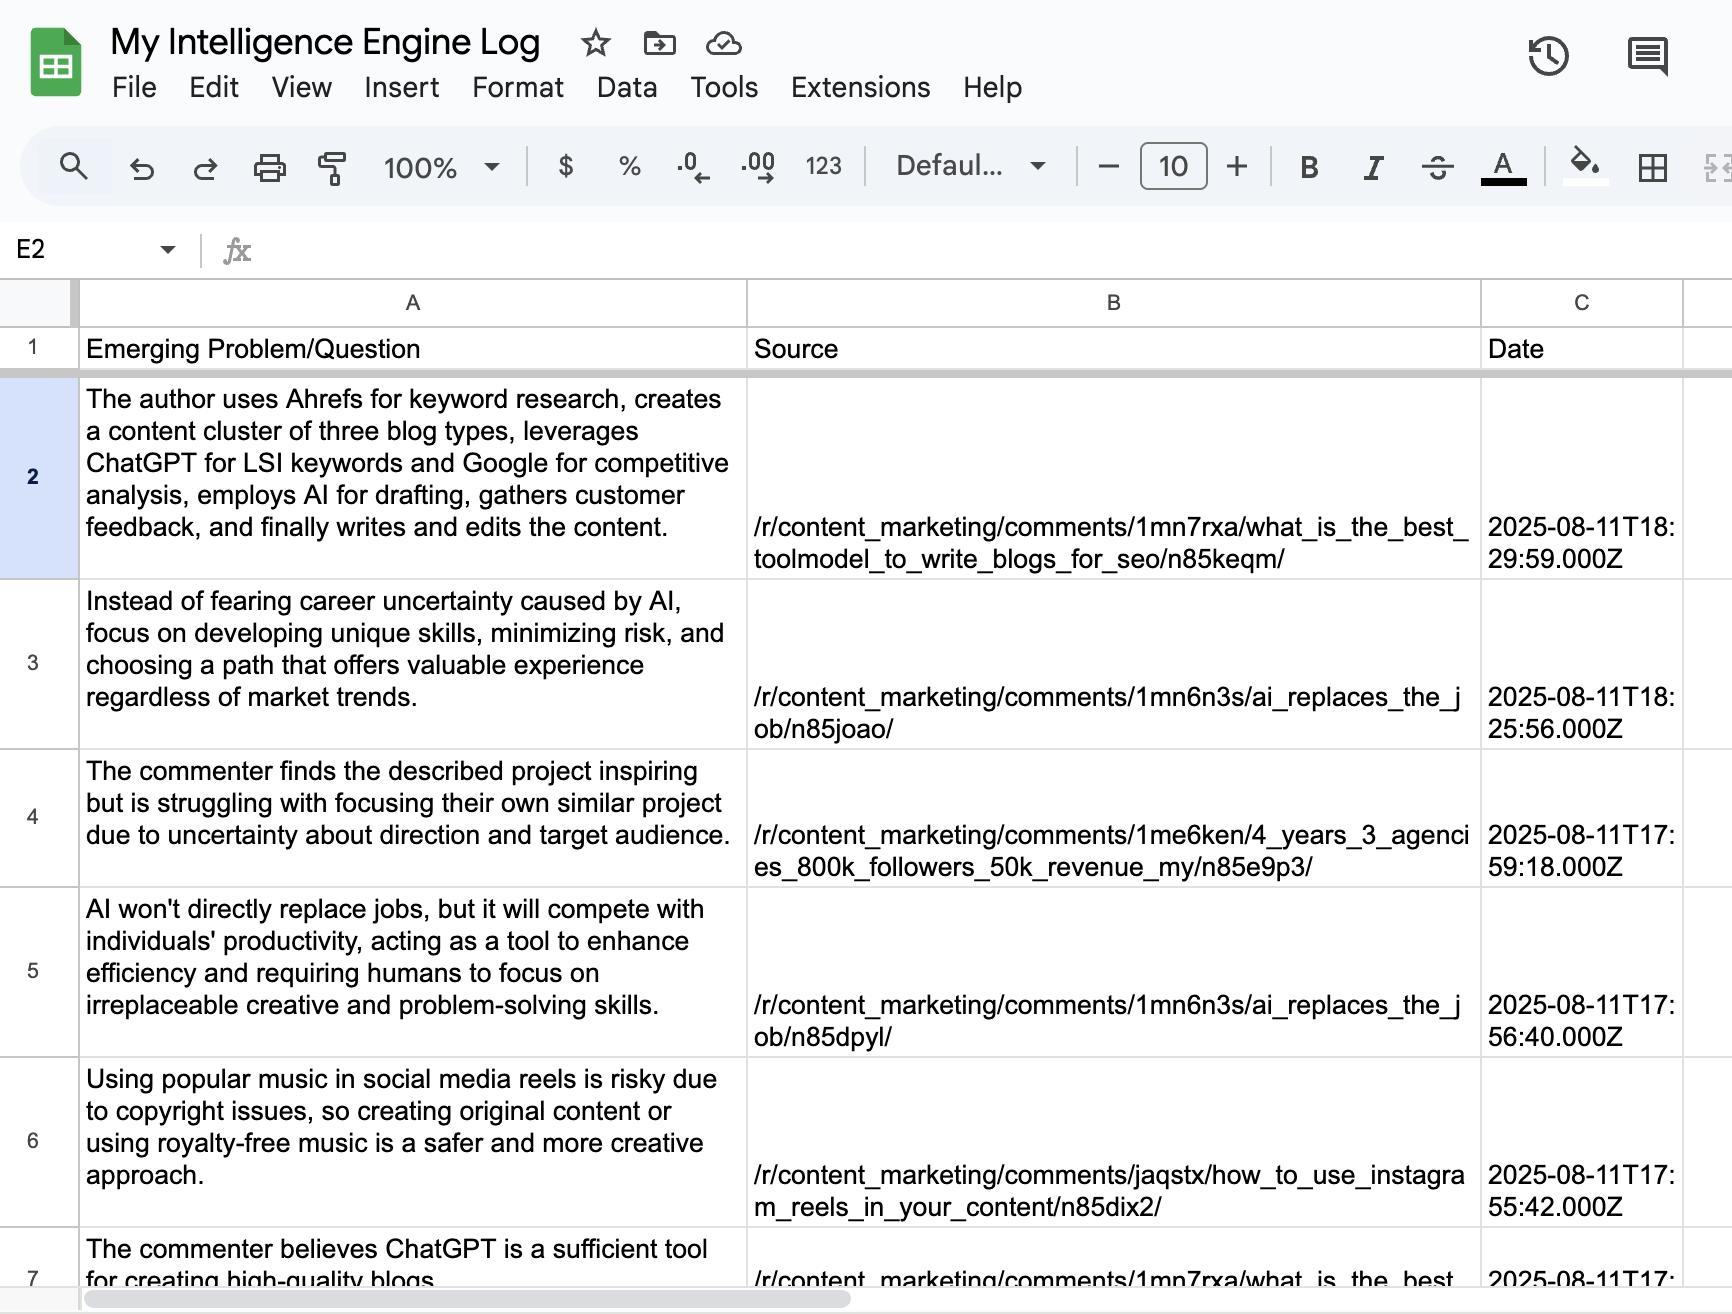Open the comments panel icon

coord(1647,56)
